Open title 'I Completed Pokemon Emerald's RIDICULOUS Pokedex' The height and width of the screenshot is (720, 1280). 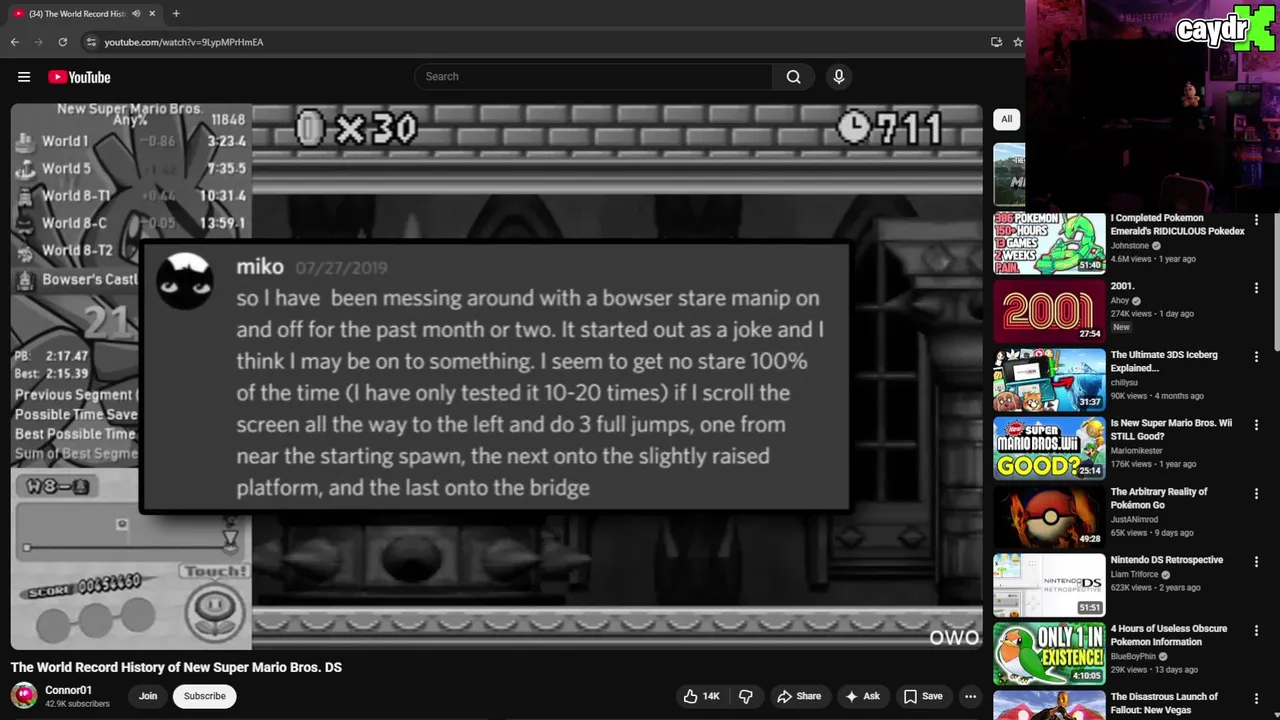click(x=1177, y=225)
